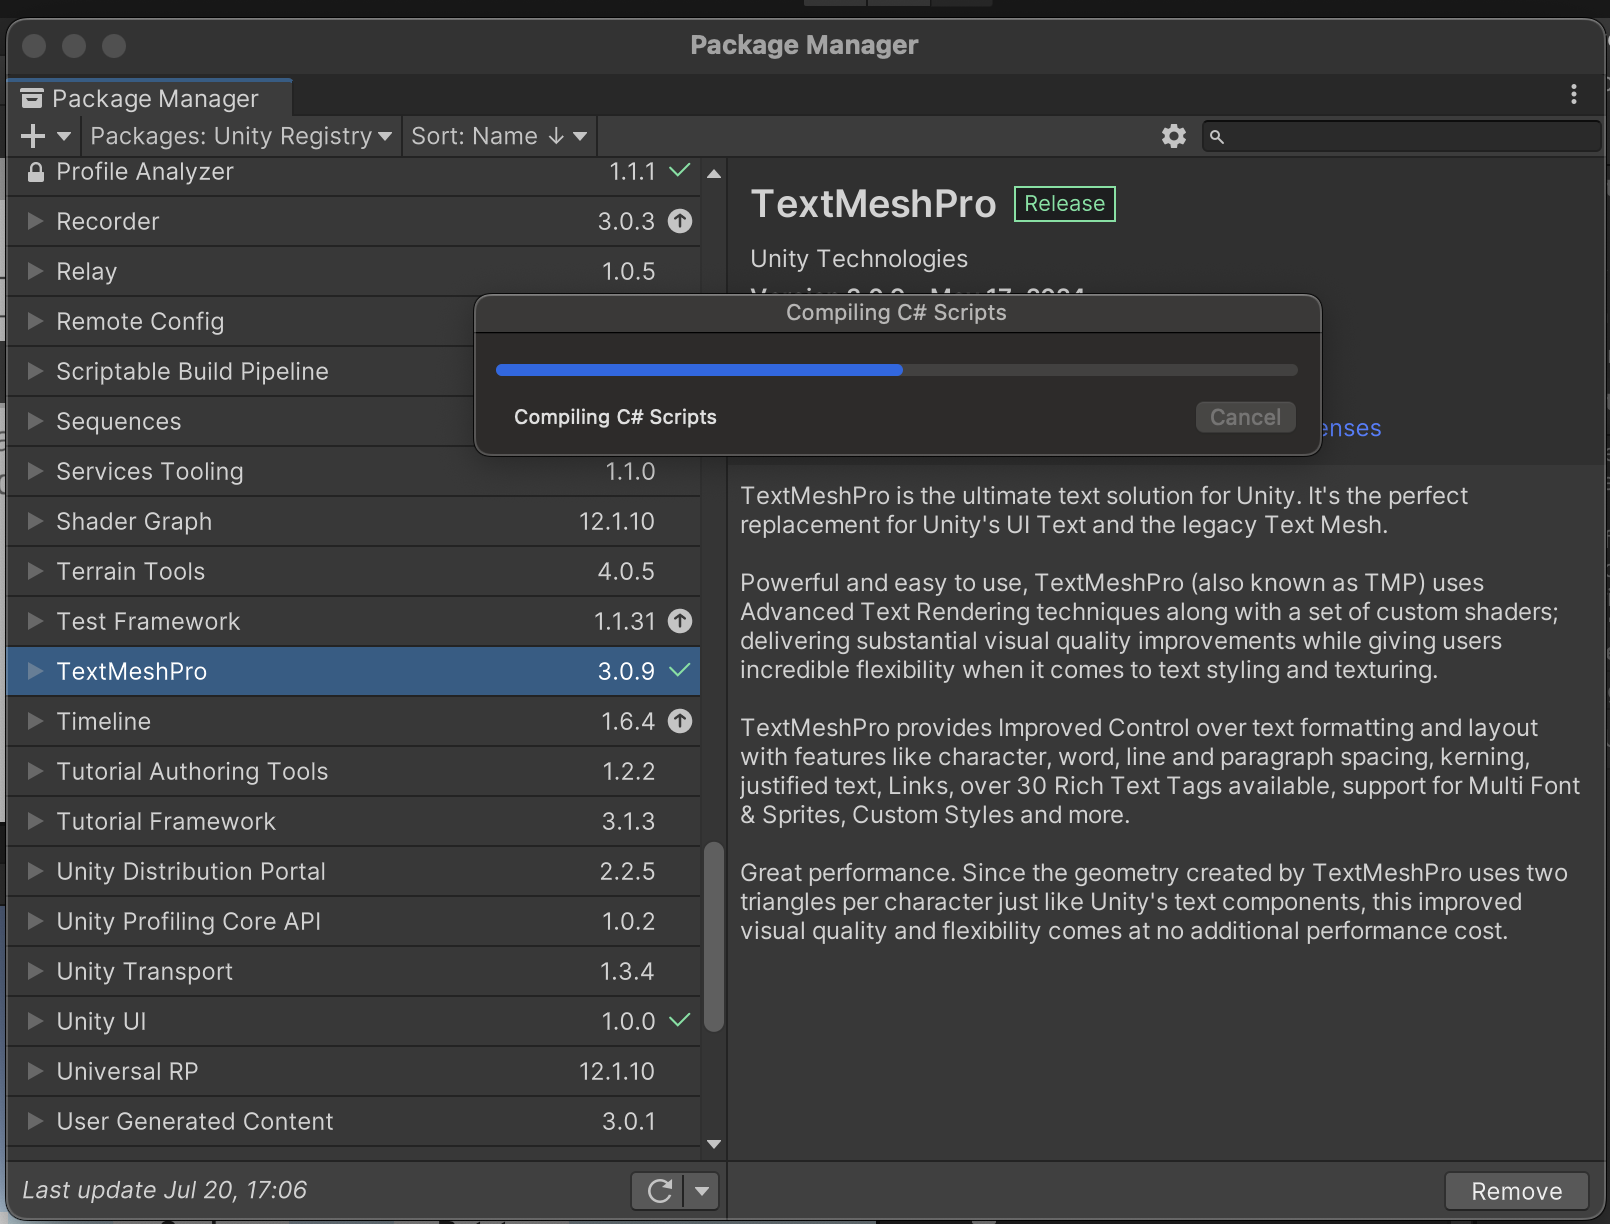Open the add package dropdown arrow
Screen dimensions: 1610x1224
(64, 136)
